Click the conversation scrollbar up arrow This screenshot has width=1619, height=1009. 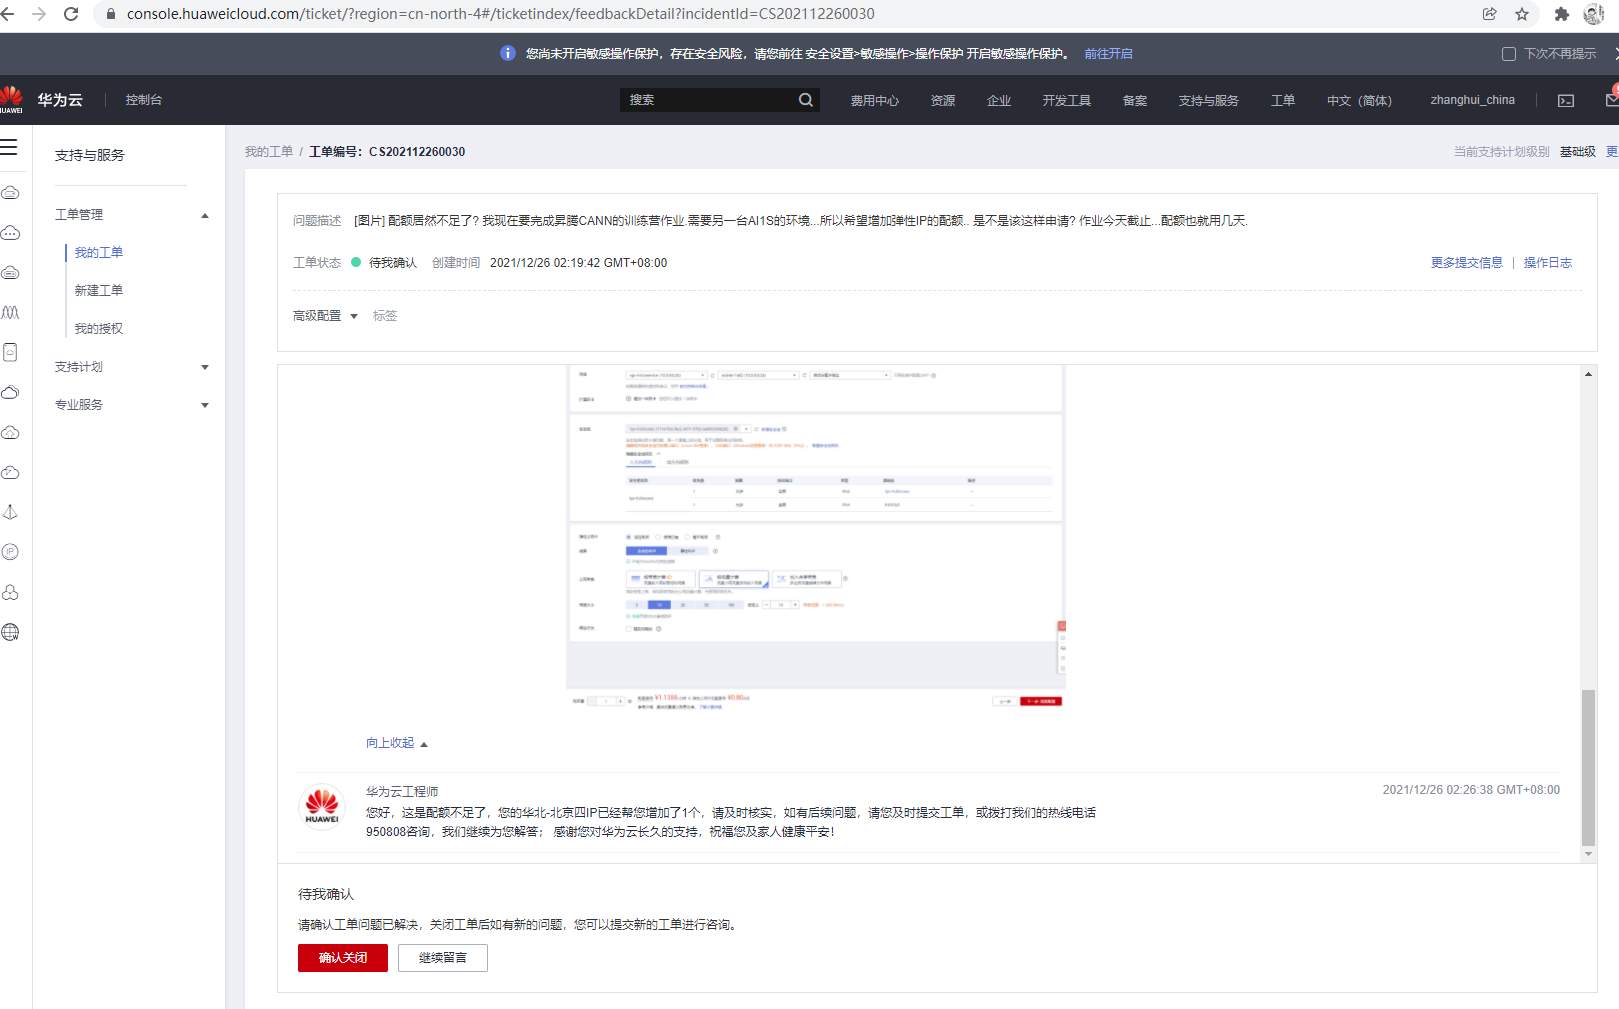coord(1588,374)
